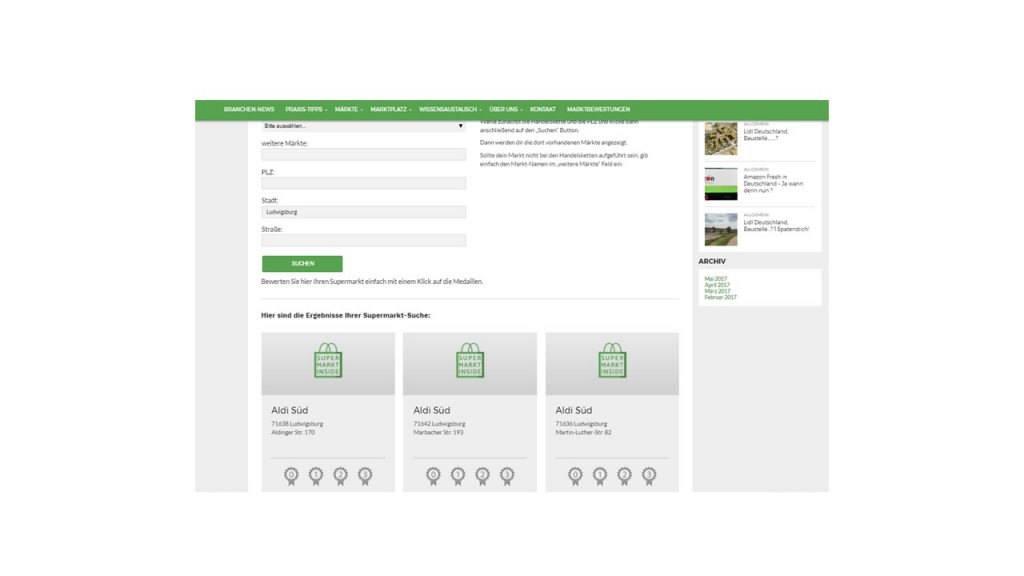Open the 'Bitte auswählen...' chain dropdown
The width and height of the screenshot is (1024, 576).
[x=363, y=126]
